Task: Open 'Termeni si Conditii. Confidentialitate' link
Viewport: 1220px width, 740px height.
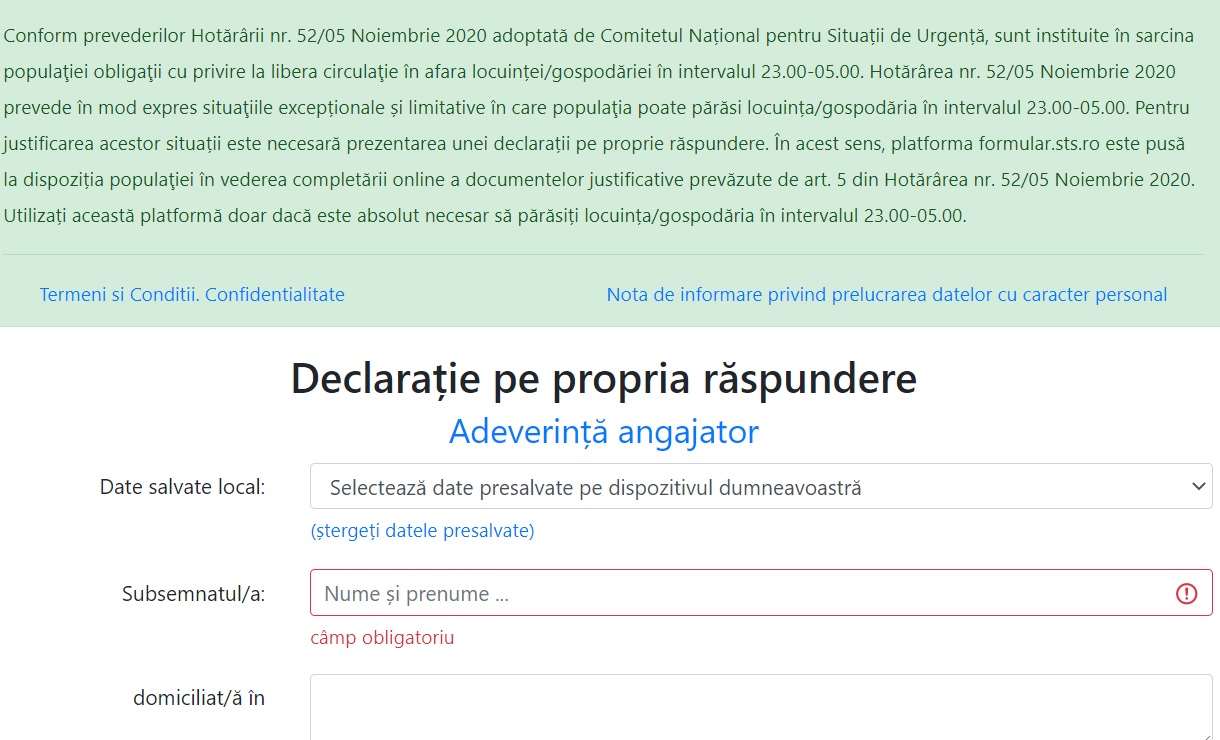Action: pyautogui.click(x=192, y=295)
